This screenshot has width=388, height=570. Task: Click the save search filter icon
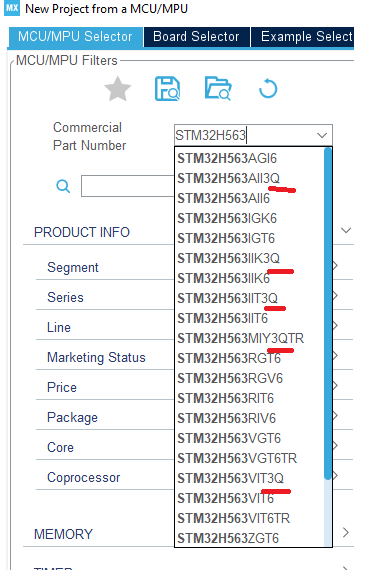[x=167, y=89]
